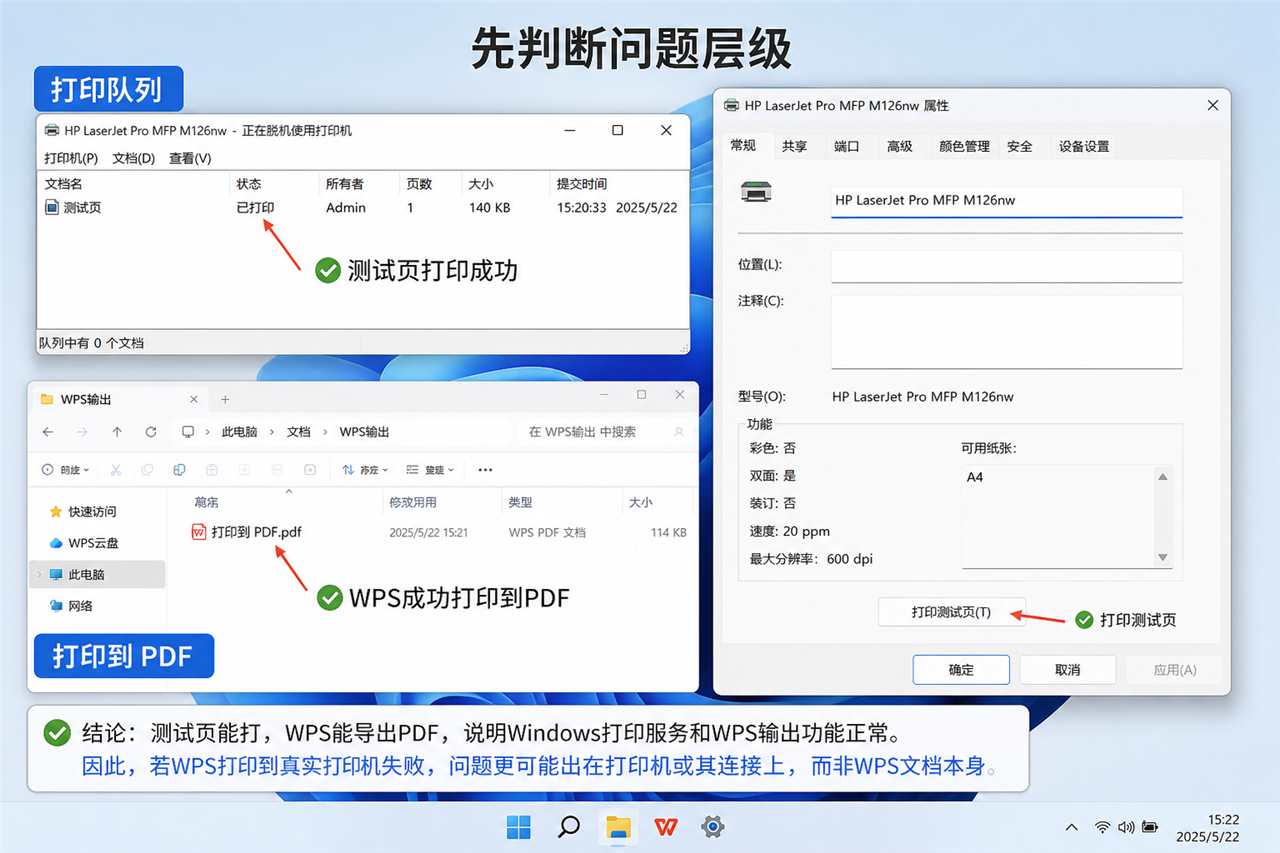Click the 位置(L) input field

1007,266
